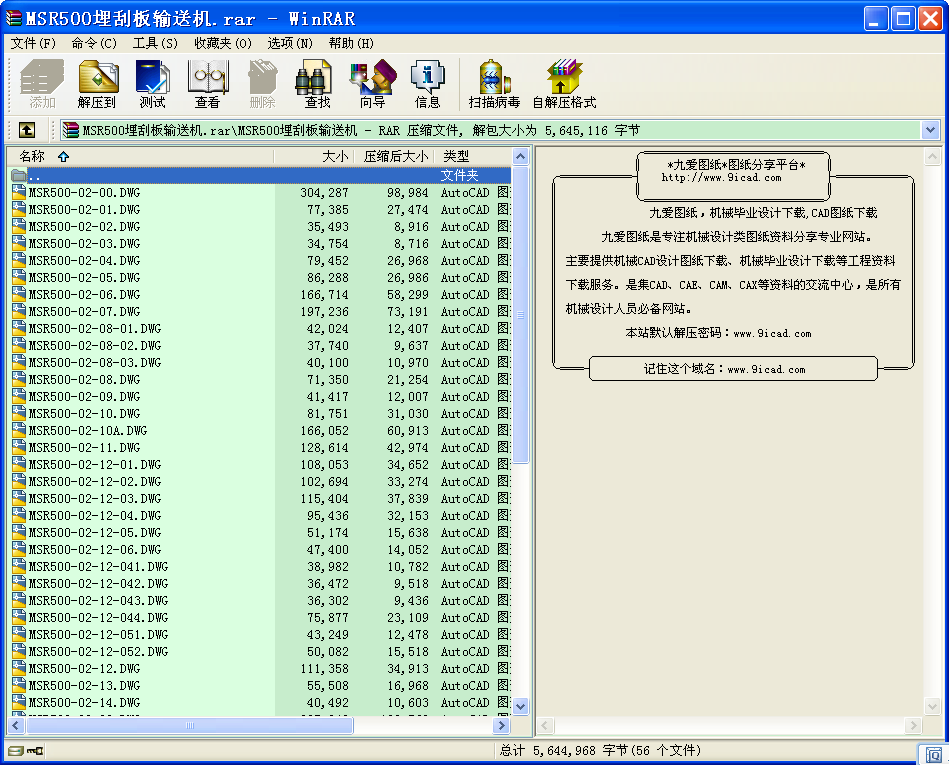Launch the Wizard (向导) toolbar icon
This screenshot has width=949, height=765.
pos(372,84)
